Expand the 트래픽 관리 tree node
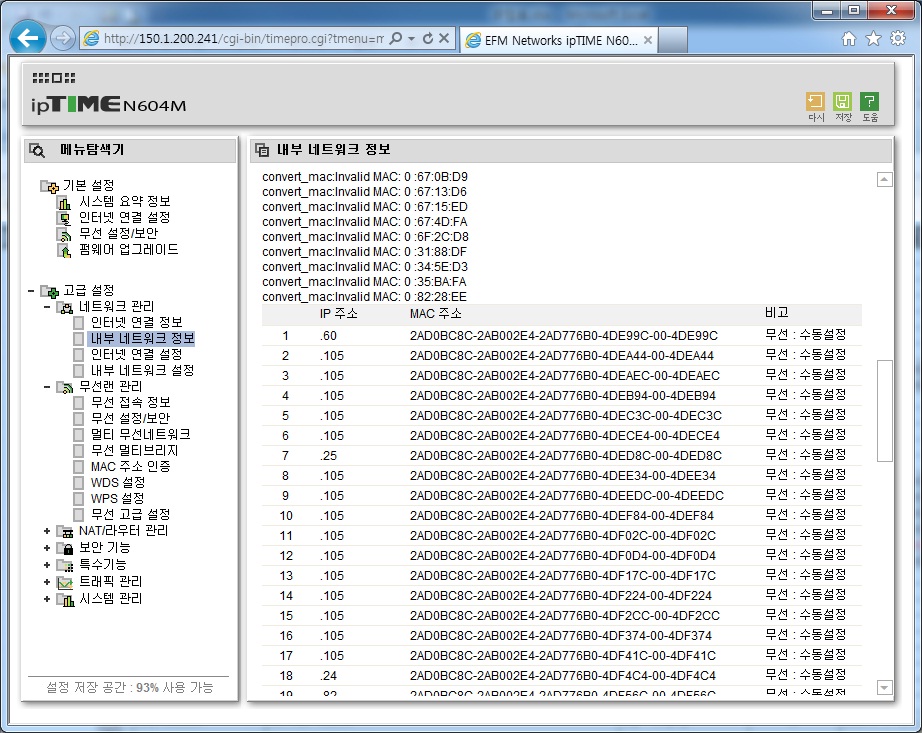Screen dimensions: 922x733 tap(47, 582)
